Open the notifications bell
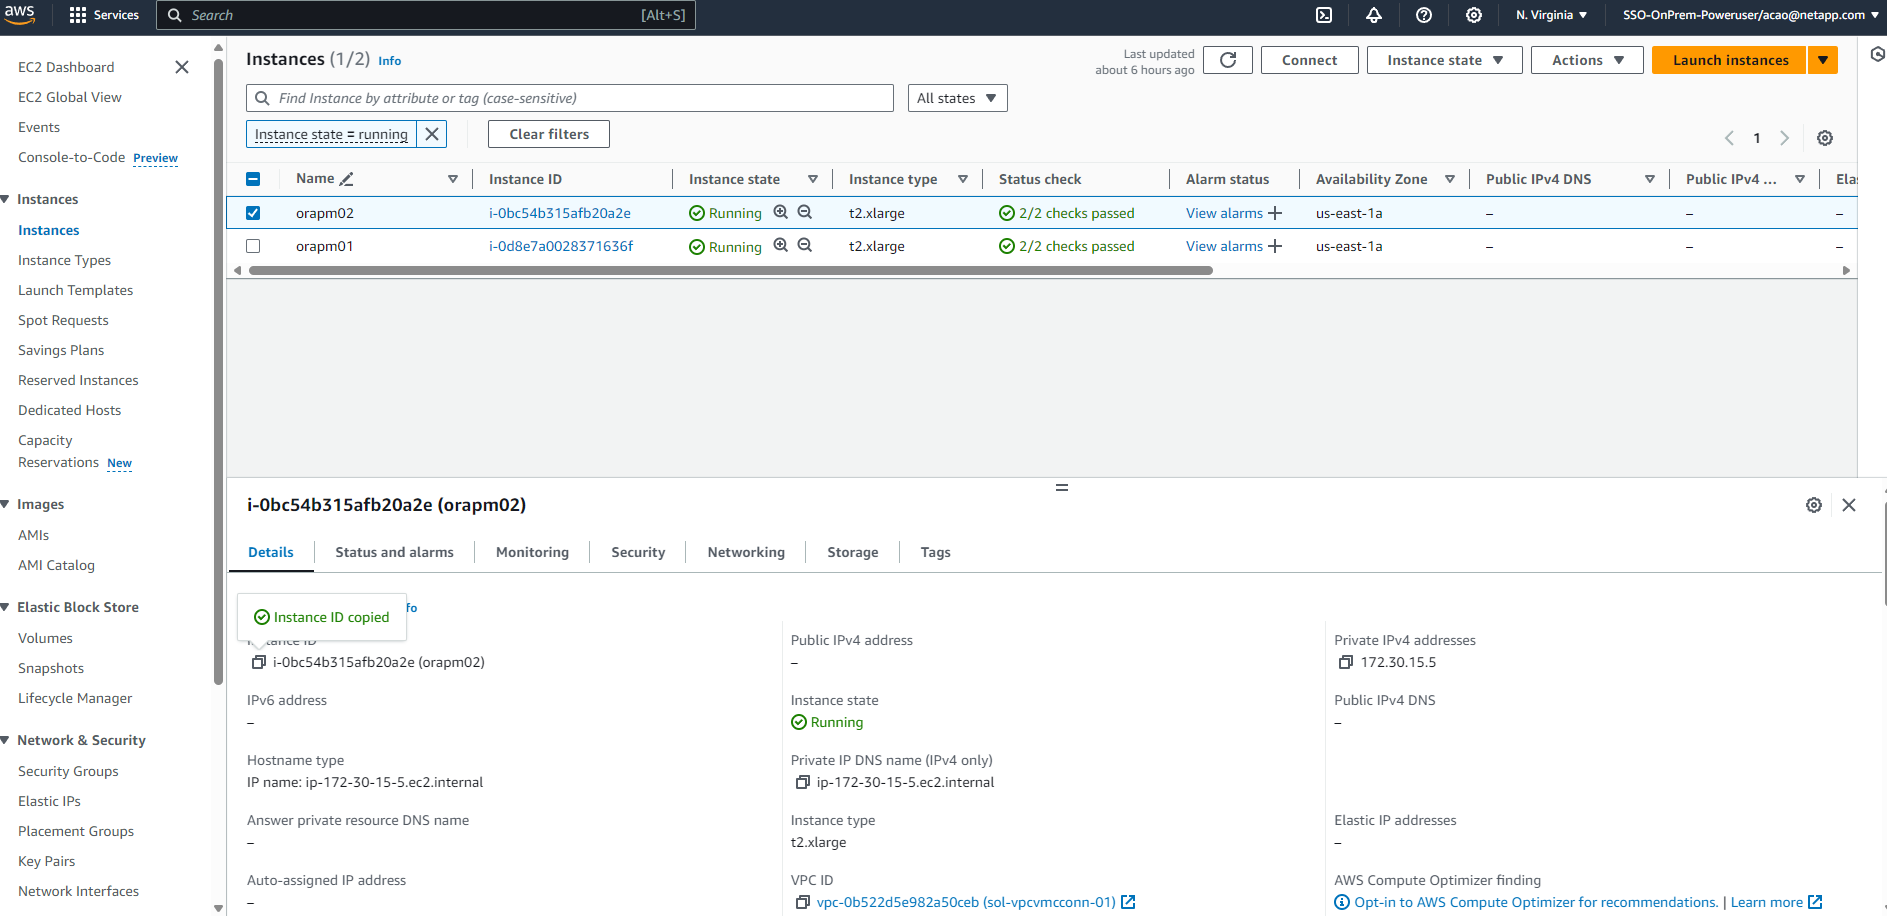 click(1374, 15)
